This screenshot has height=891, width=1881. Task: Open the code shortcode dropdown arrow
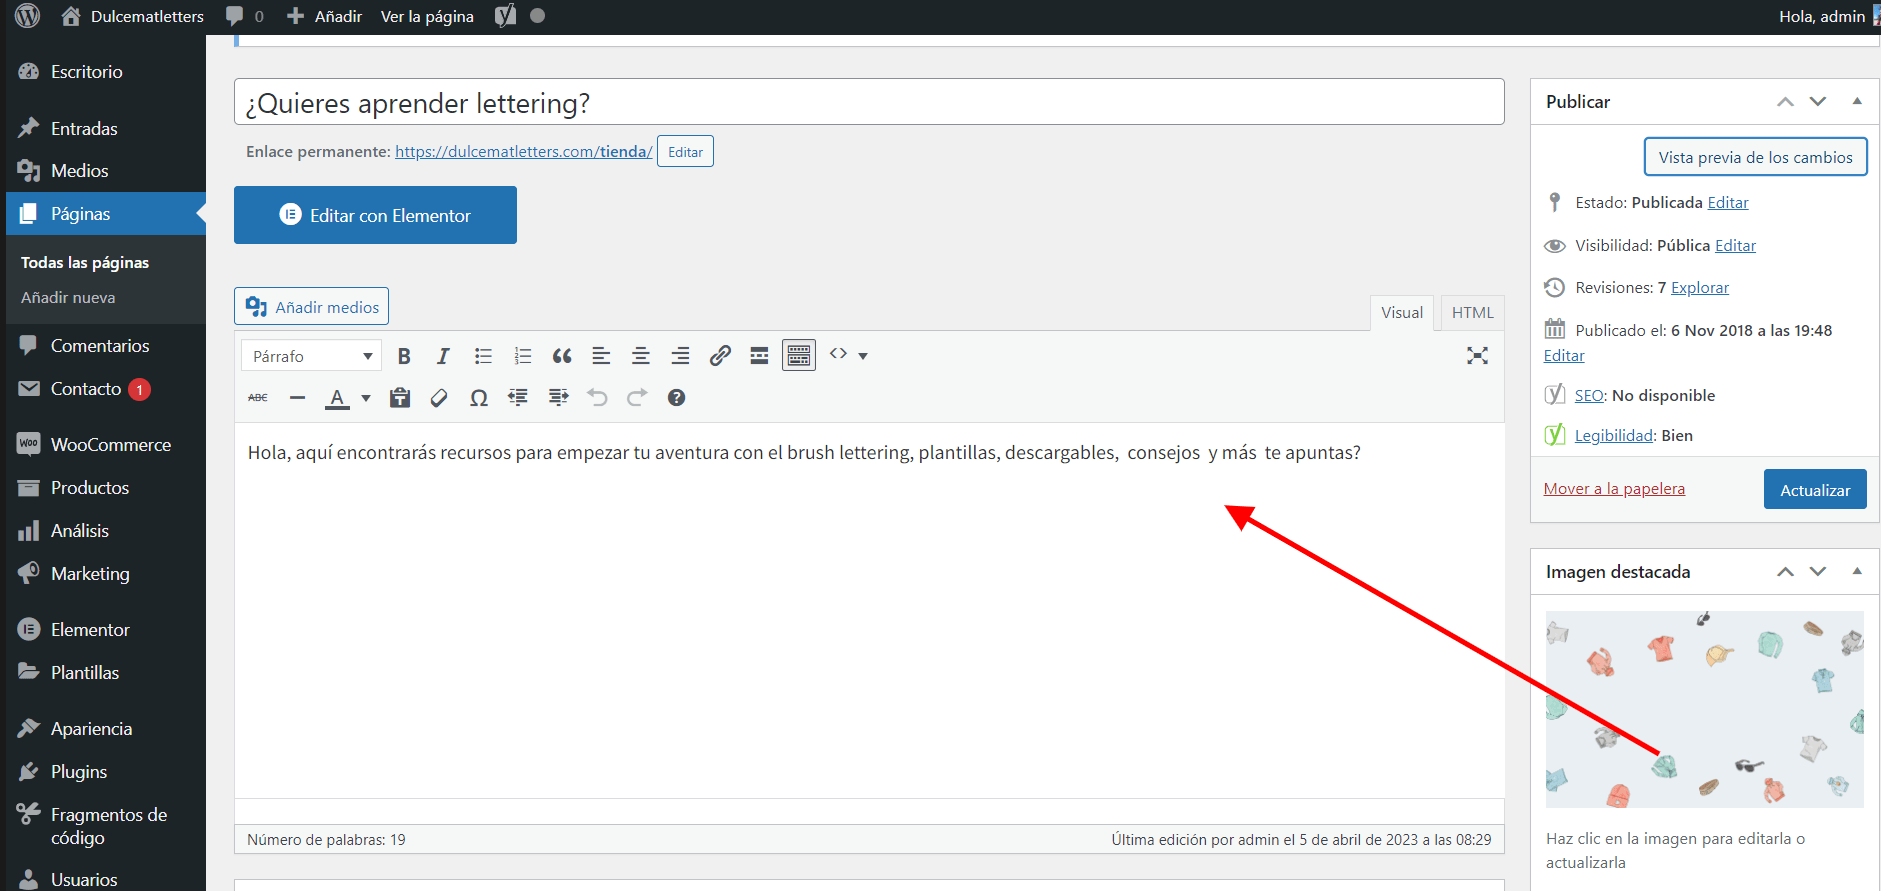click(863, 356)
